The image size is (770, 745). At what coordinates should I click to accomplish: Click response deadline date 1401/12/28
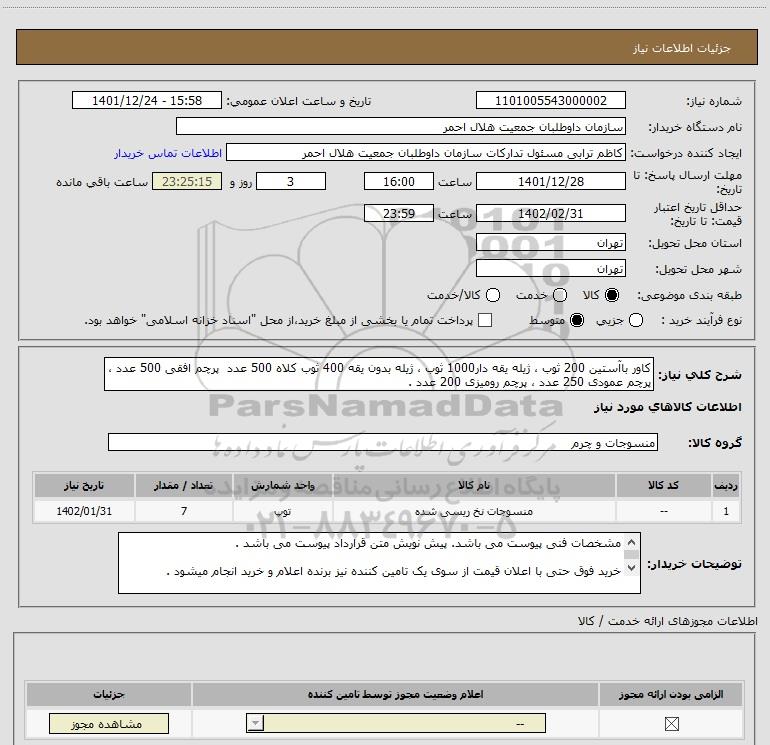click(550, 181)
